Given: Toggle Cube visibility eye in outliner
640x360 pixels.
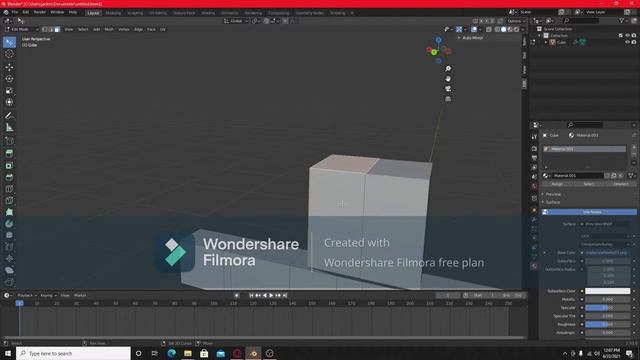Looking at the screenshot, I should tap(627, 42).
